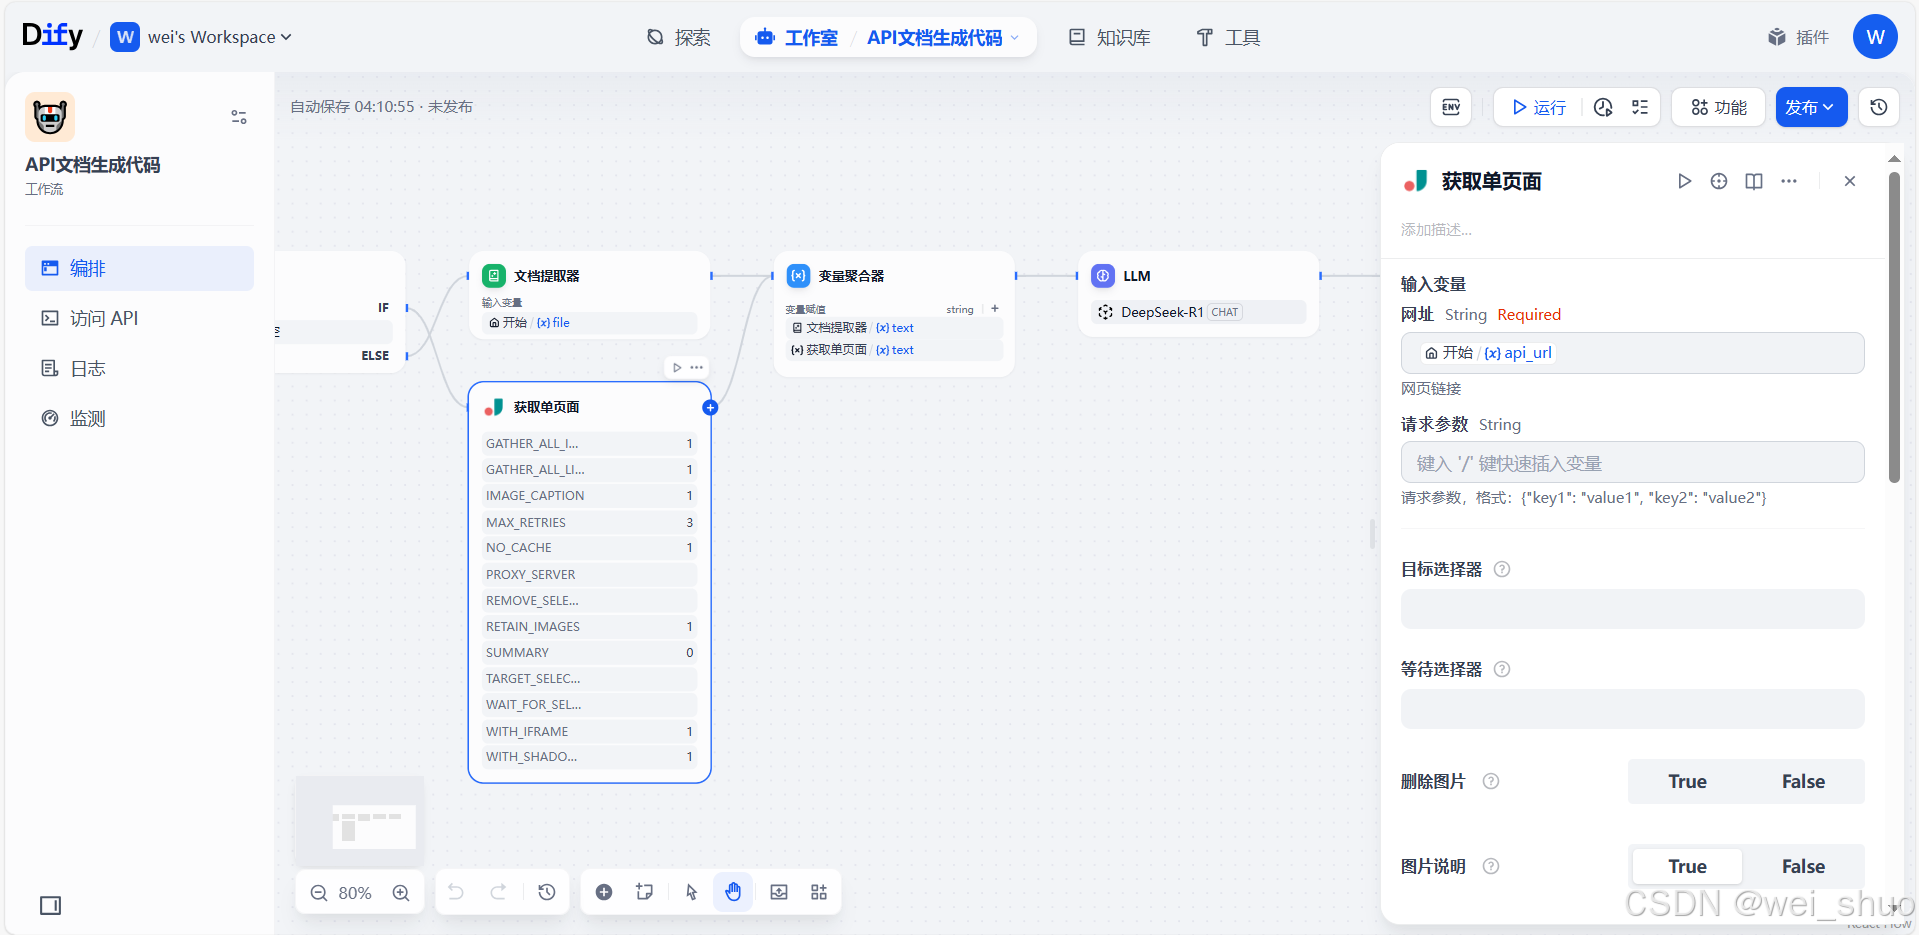Open 监测 monitoring in sidebar
The height and width of the screenshot is (935, 1919).
click(139, 418)
